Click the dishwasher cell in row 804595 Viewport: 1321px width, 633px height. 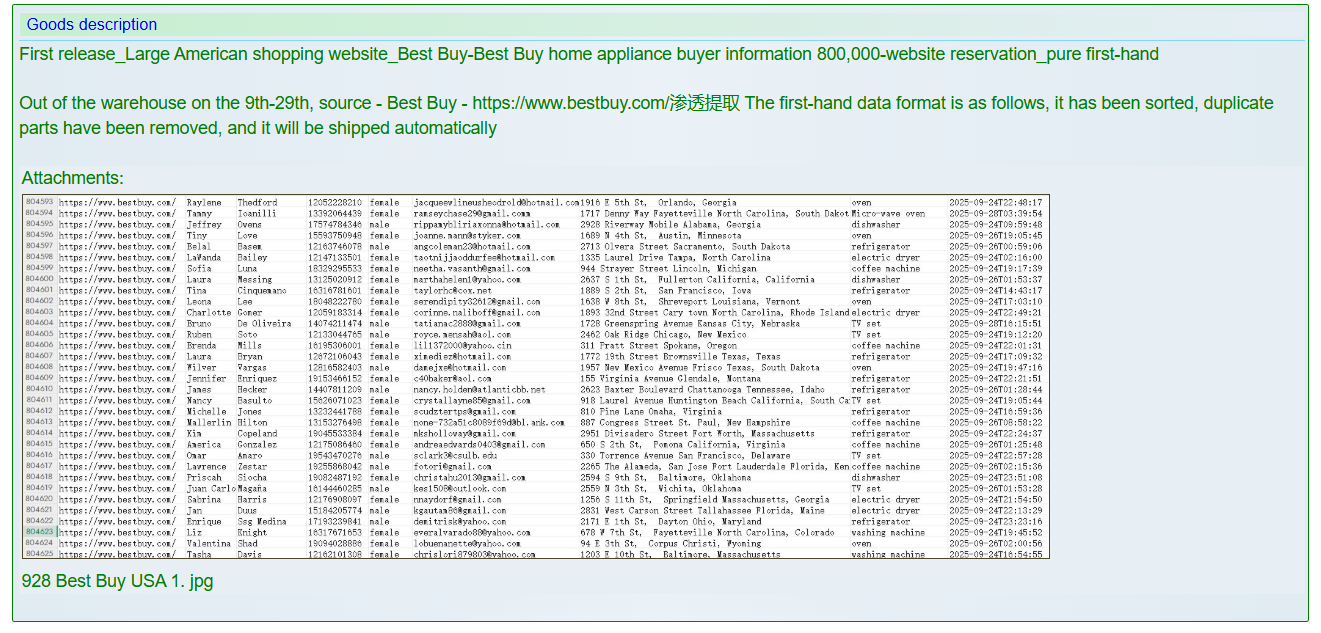tap(875, 224)
